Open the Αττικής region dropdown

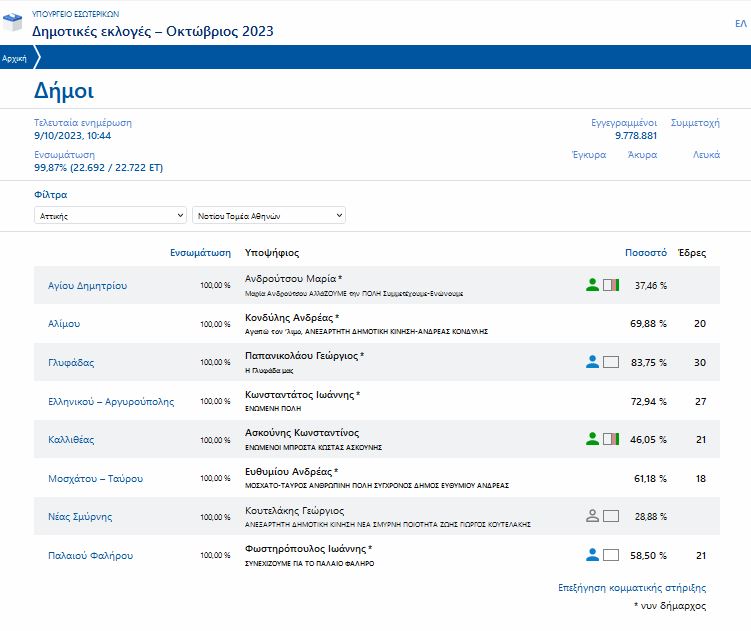point(110,215)
